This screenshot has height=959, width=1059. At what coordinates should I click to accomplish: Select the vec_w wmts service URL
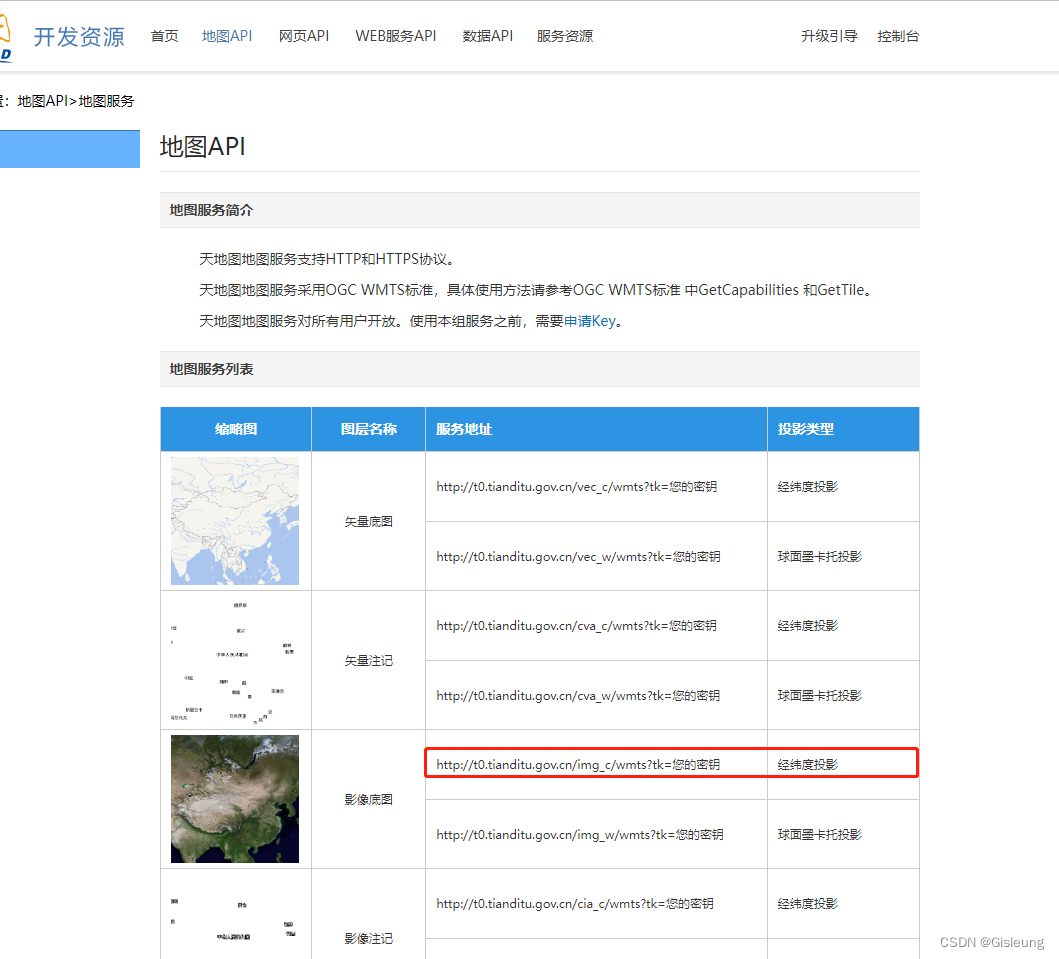click(578, 556)
